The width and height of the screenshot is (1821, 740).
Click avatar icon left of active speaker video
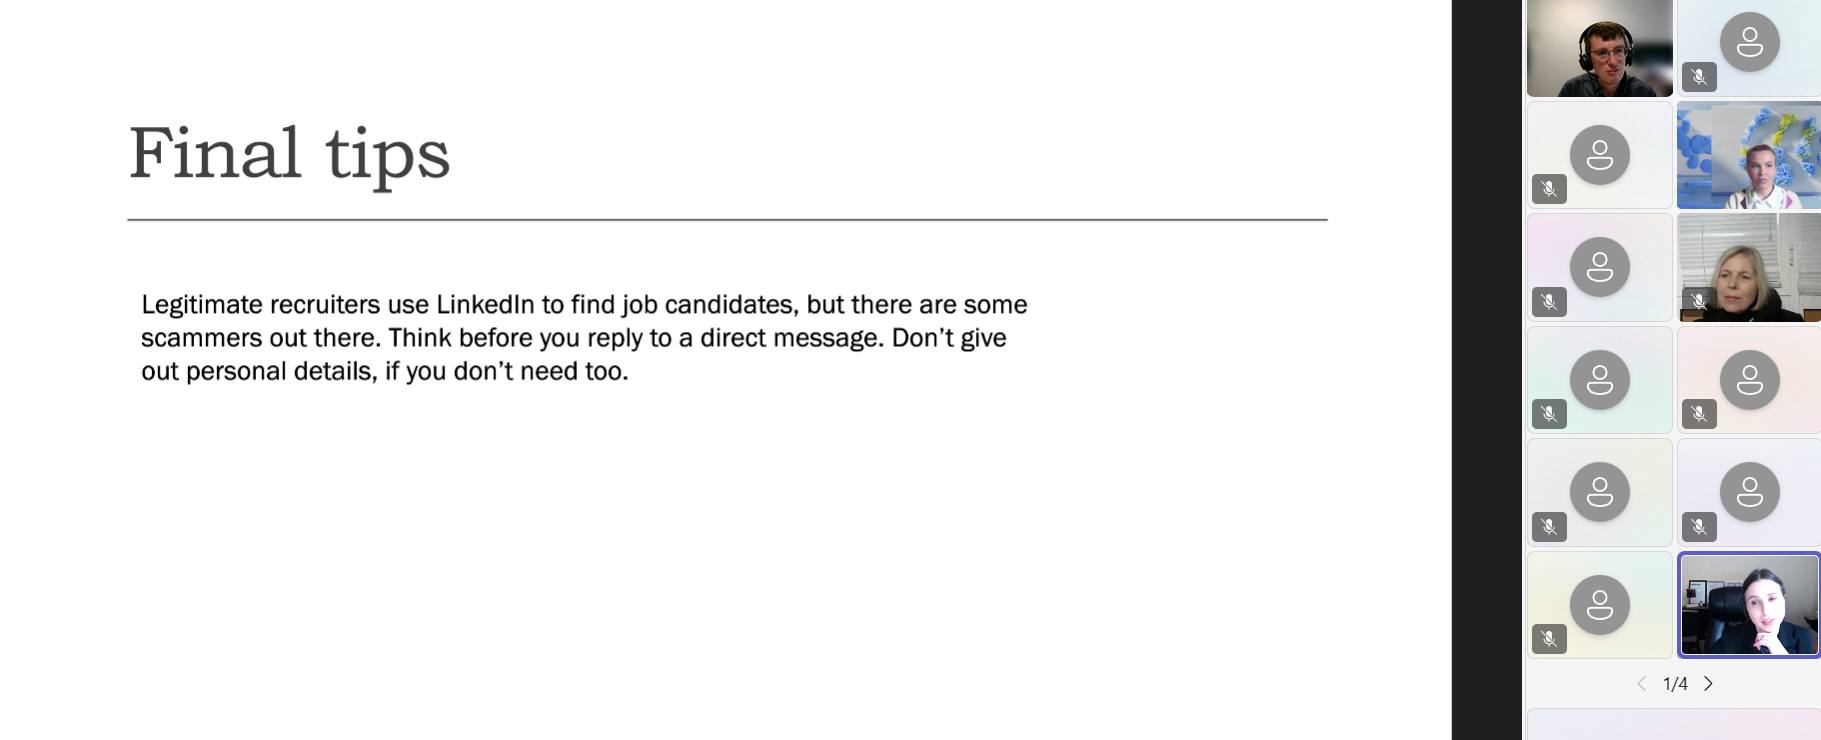(x=1599, y=605)
